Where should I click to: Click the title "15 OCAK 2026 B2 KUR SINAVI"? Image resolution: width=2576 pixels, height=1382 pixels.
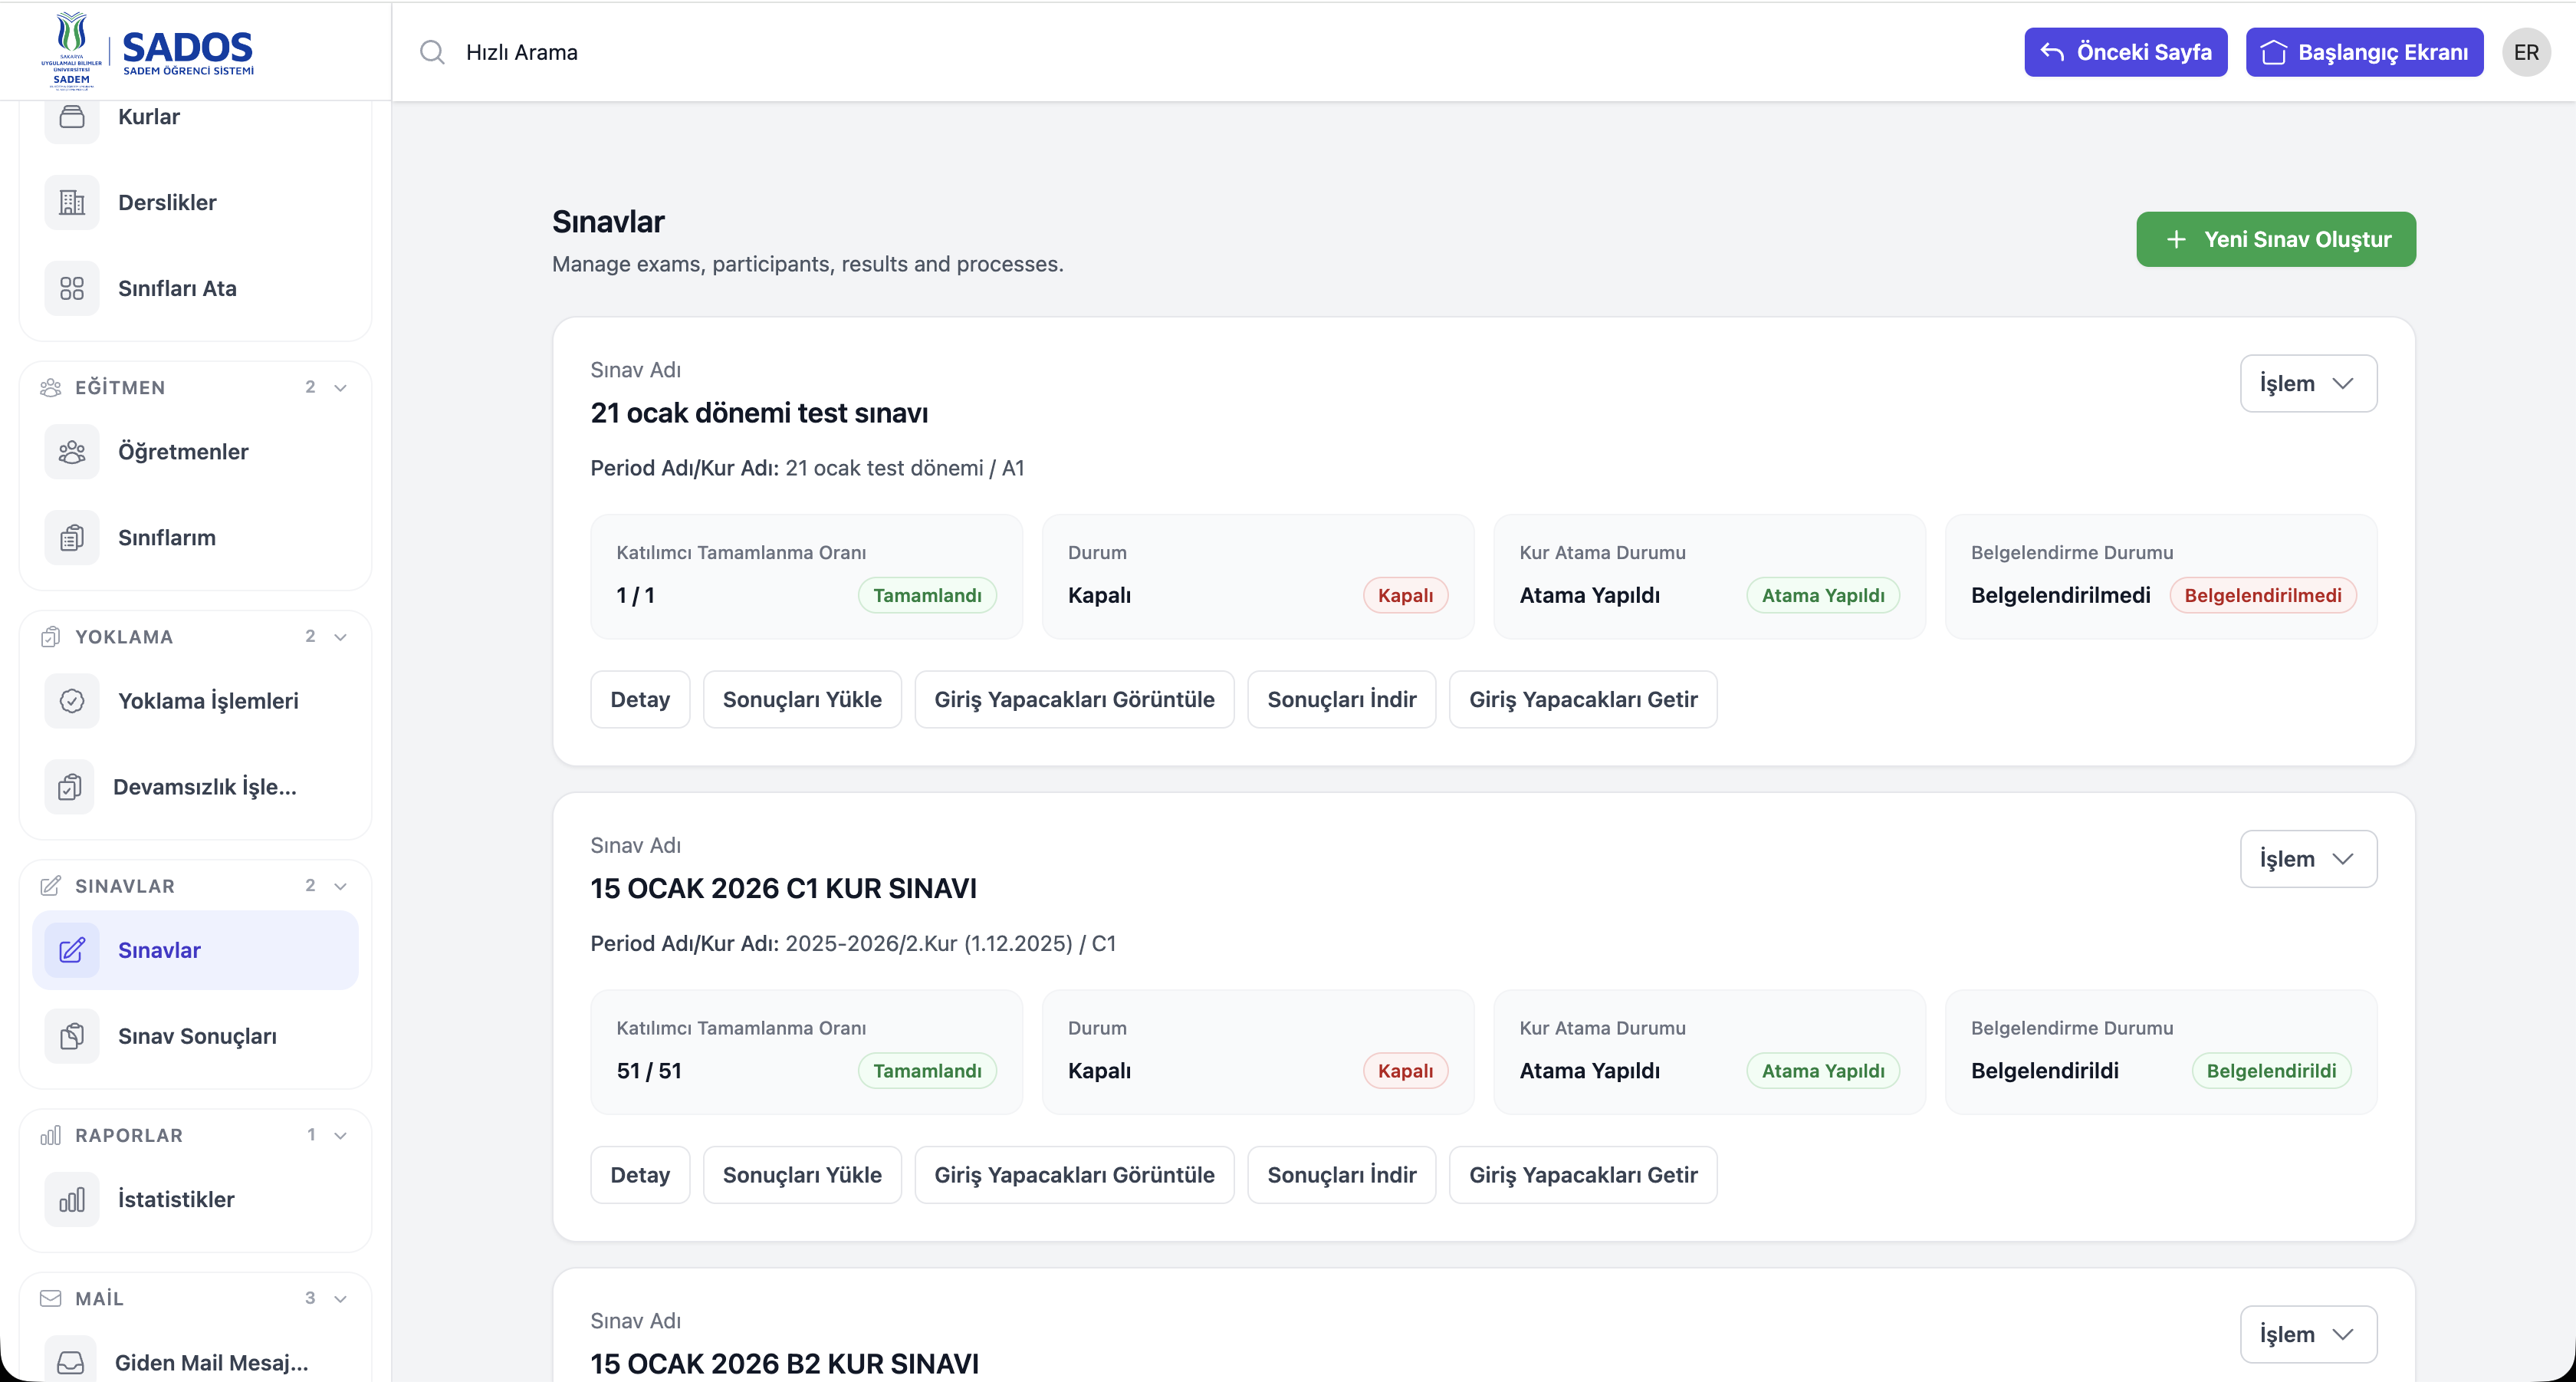(x=784, y=1364)
